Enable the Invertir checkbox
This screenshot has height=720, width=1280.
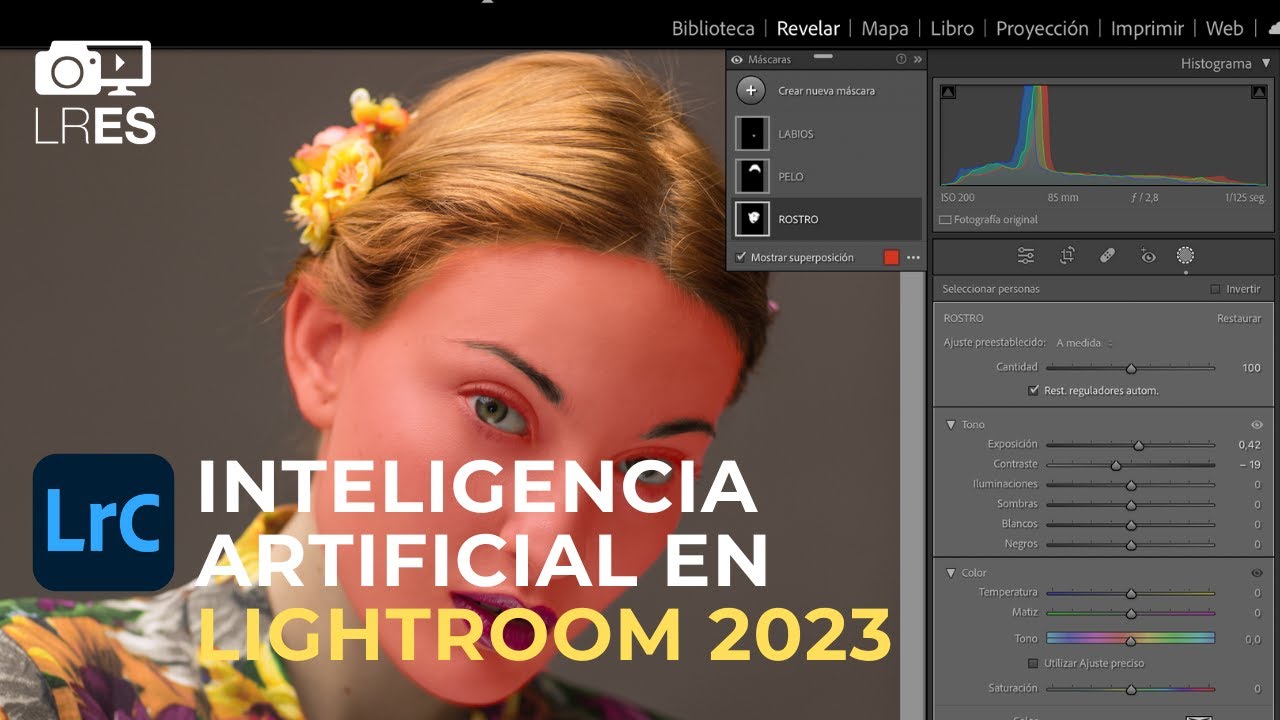(x=1215, y=289)
